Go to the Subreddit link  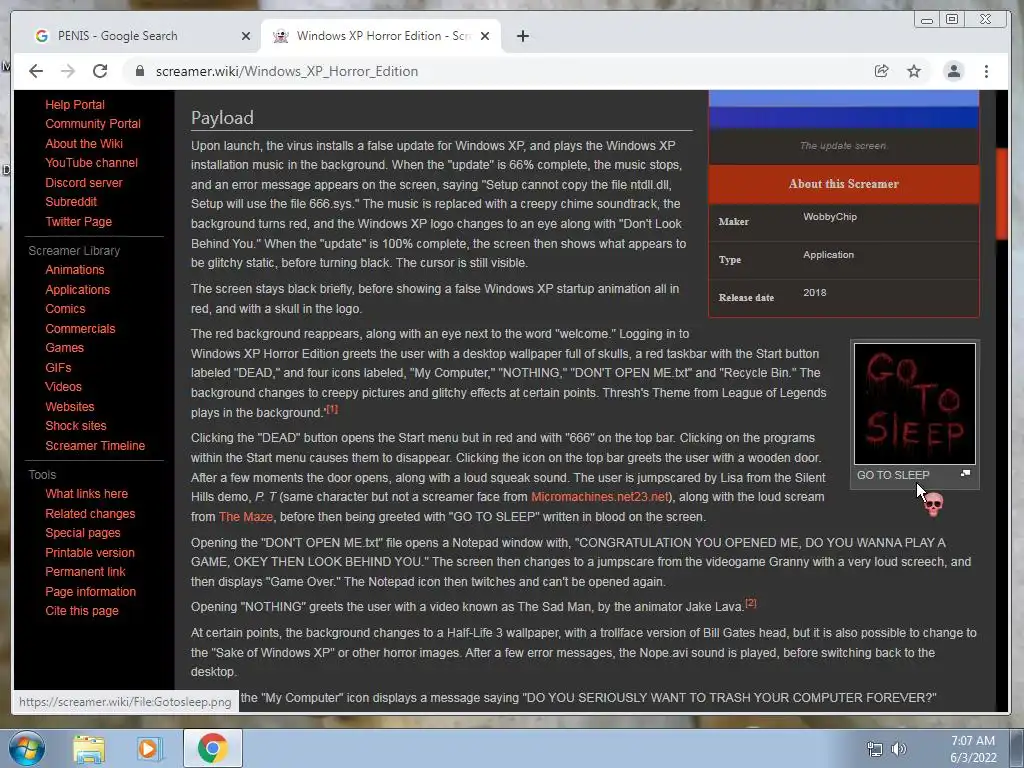(x=71, y=202)
